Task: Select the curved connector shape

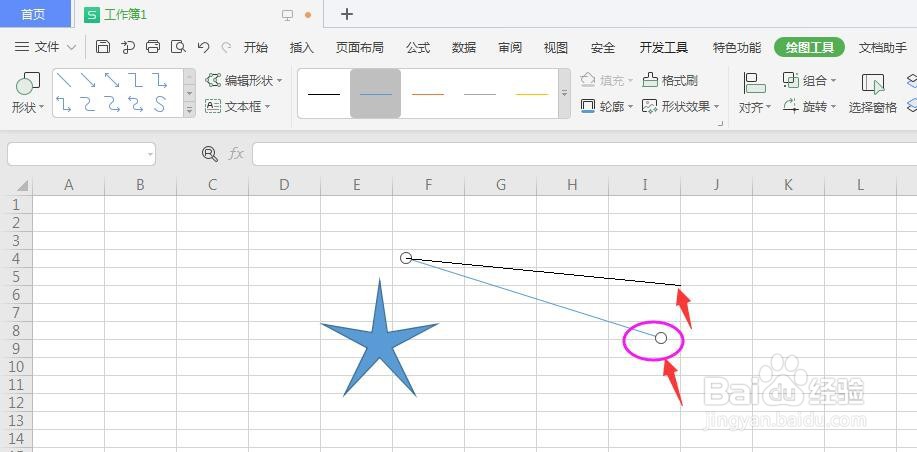Action: coord(88,104)
